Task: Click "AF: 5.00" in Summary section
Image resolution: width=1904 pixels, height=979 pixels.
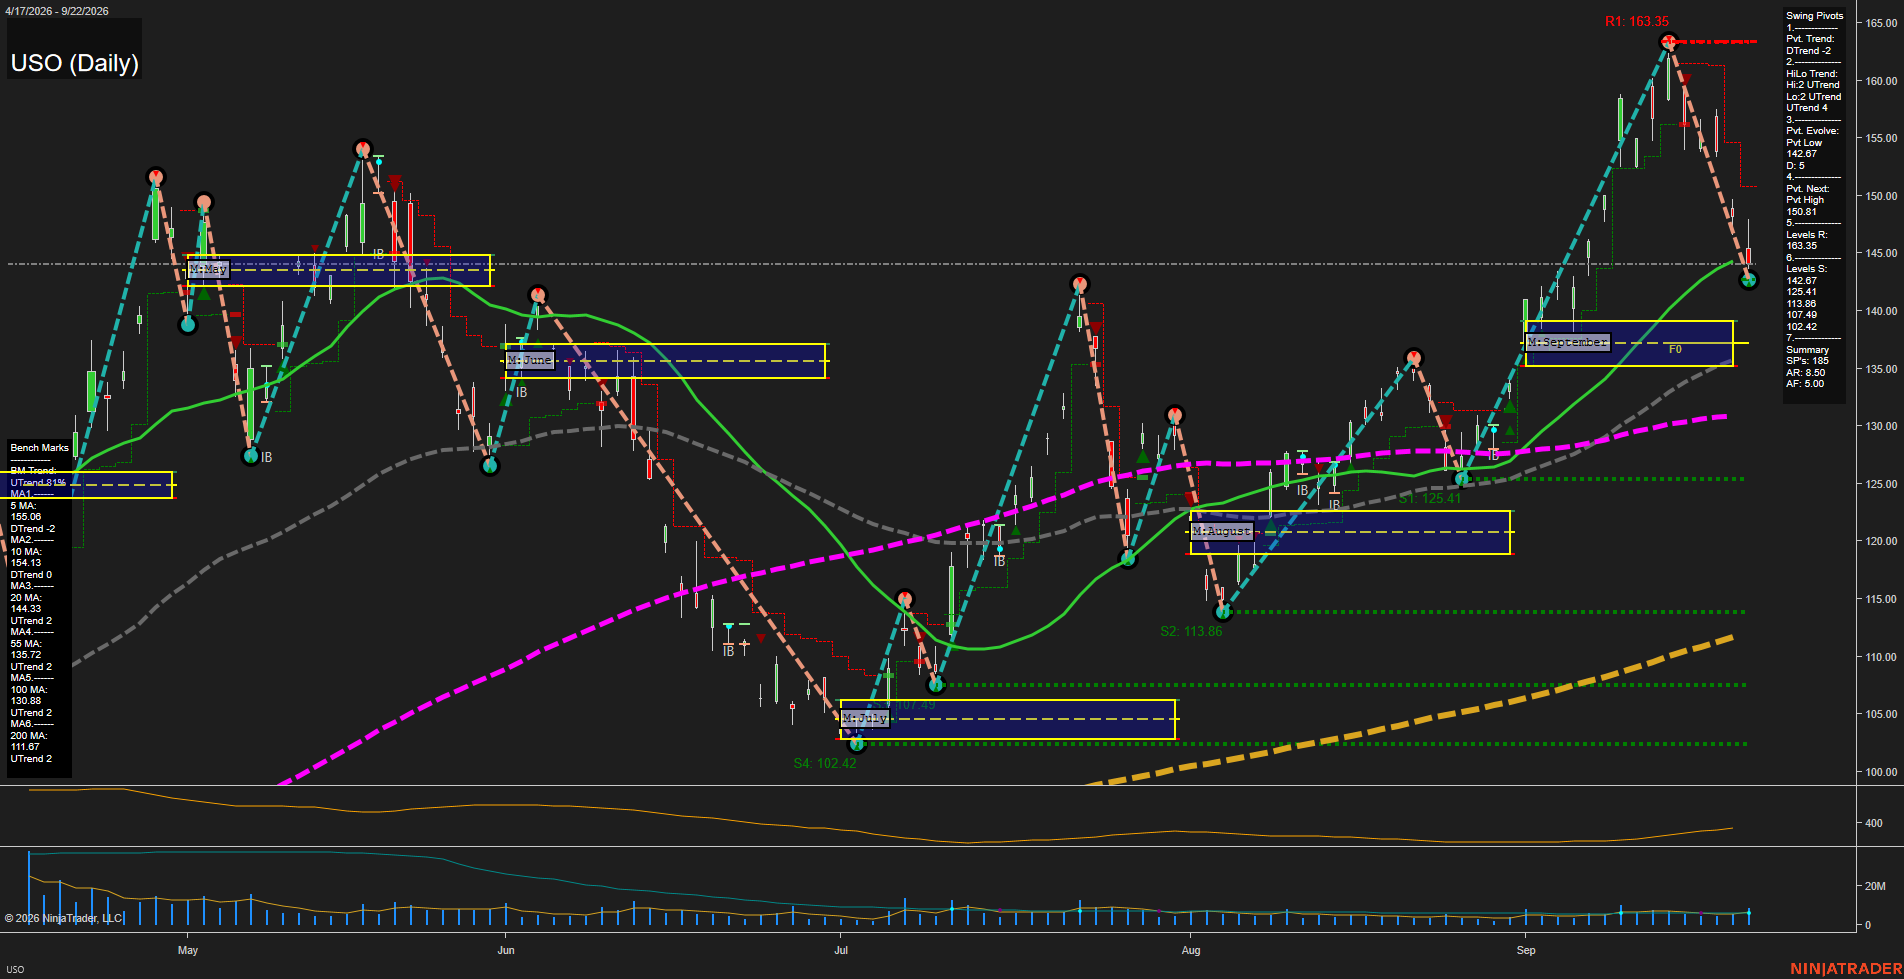Action: point(1806,384)
